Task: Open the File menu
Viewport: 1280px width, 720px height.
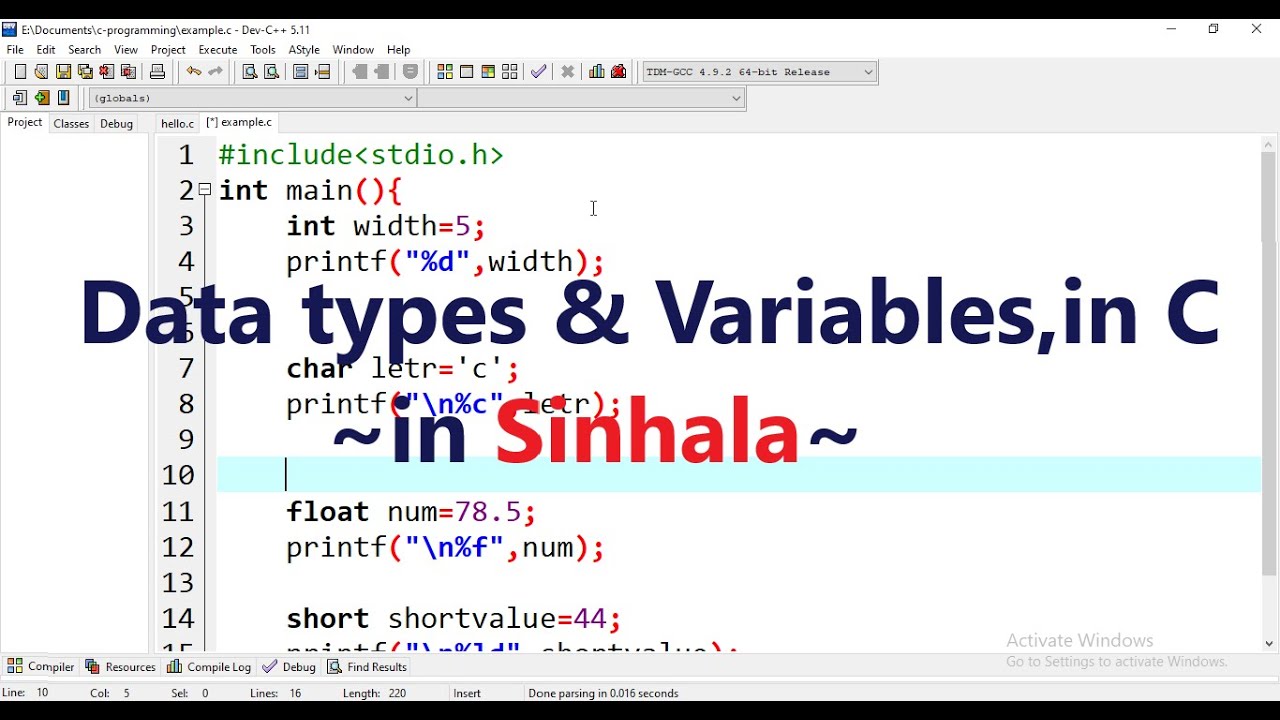Action: point(15,49)
